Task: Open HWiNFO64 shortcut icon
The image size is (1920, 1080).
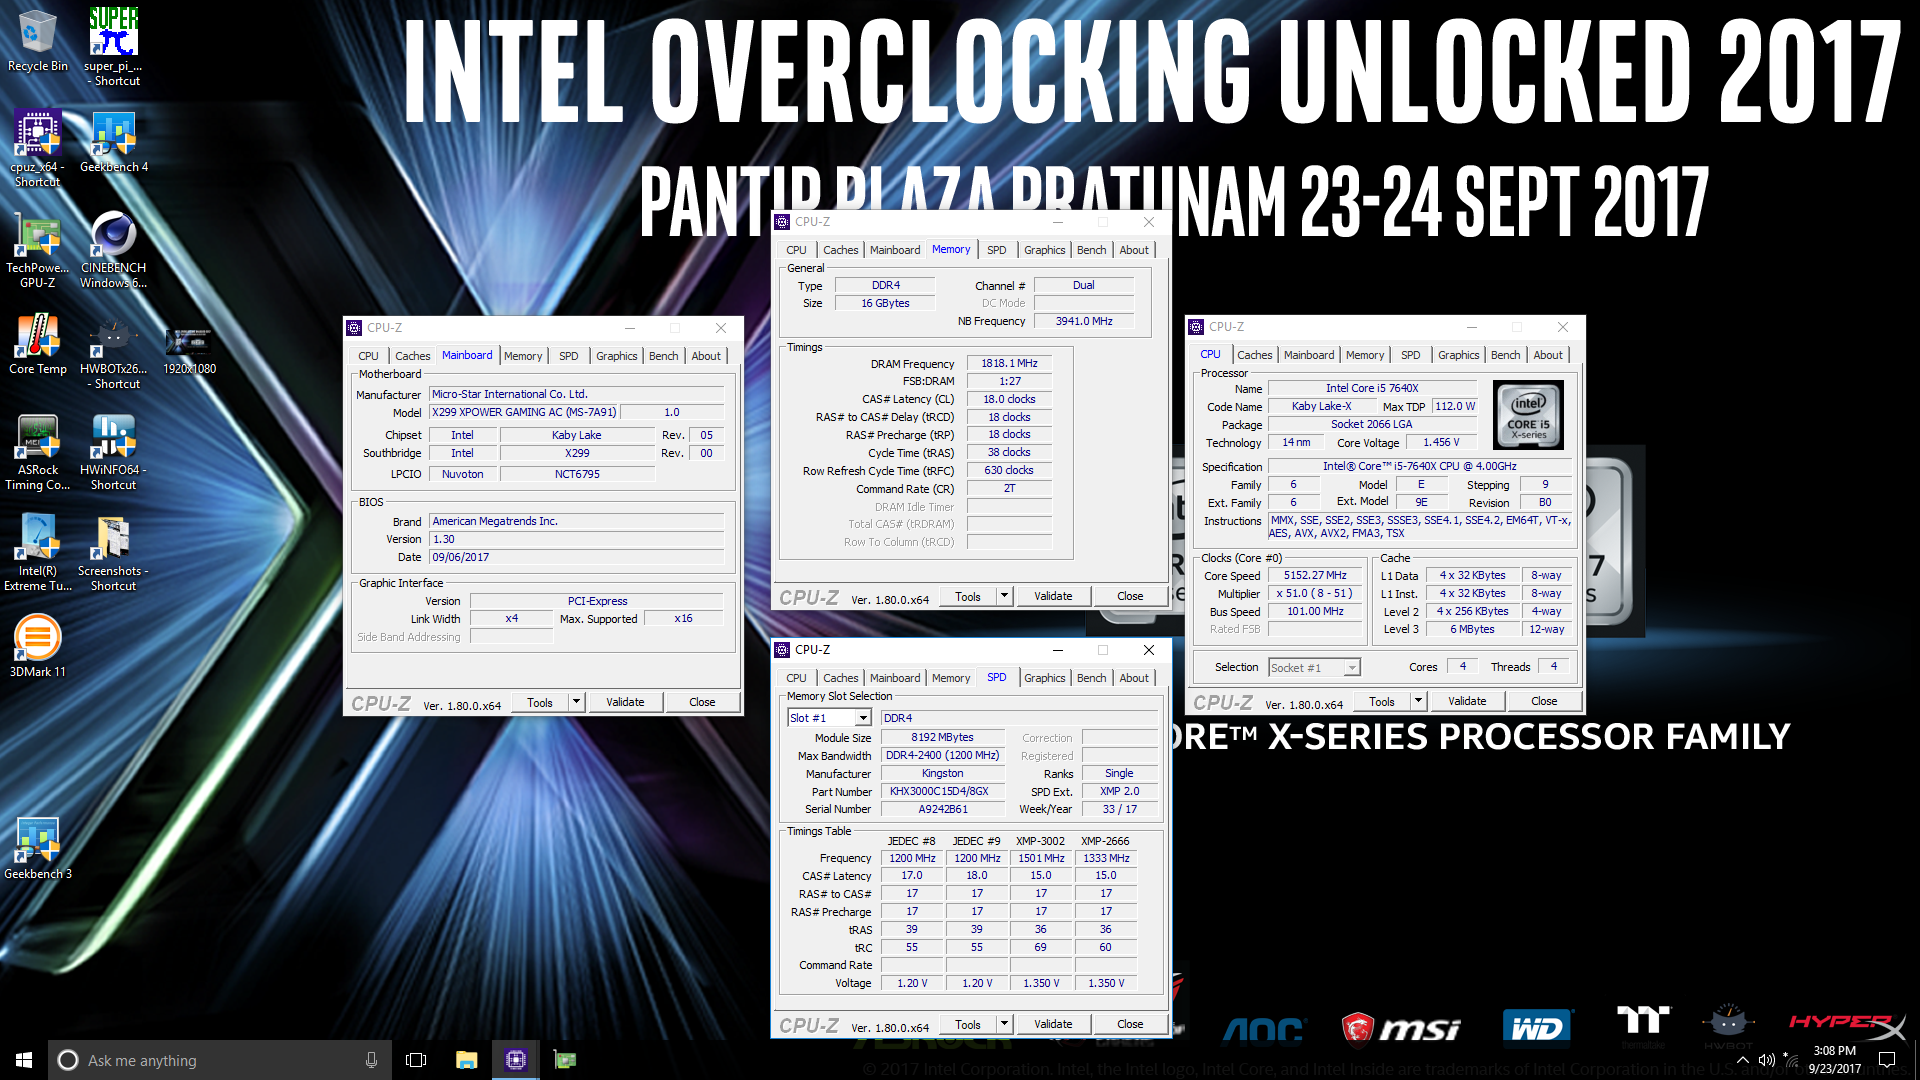Action: coord(114,452)
